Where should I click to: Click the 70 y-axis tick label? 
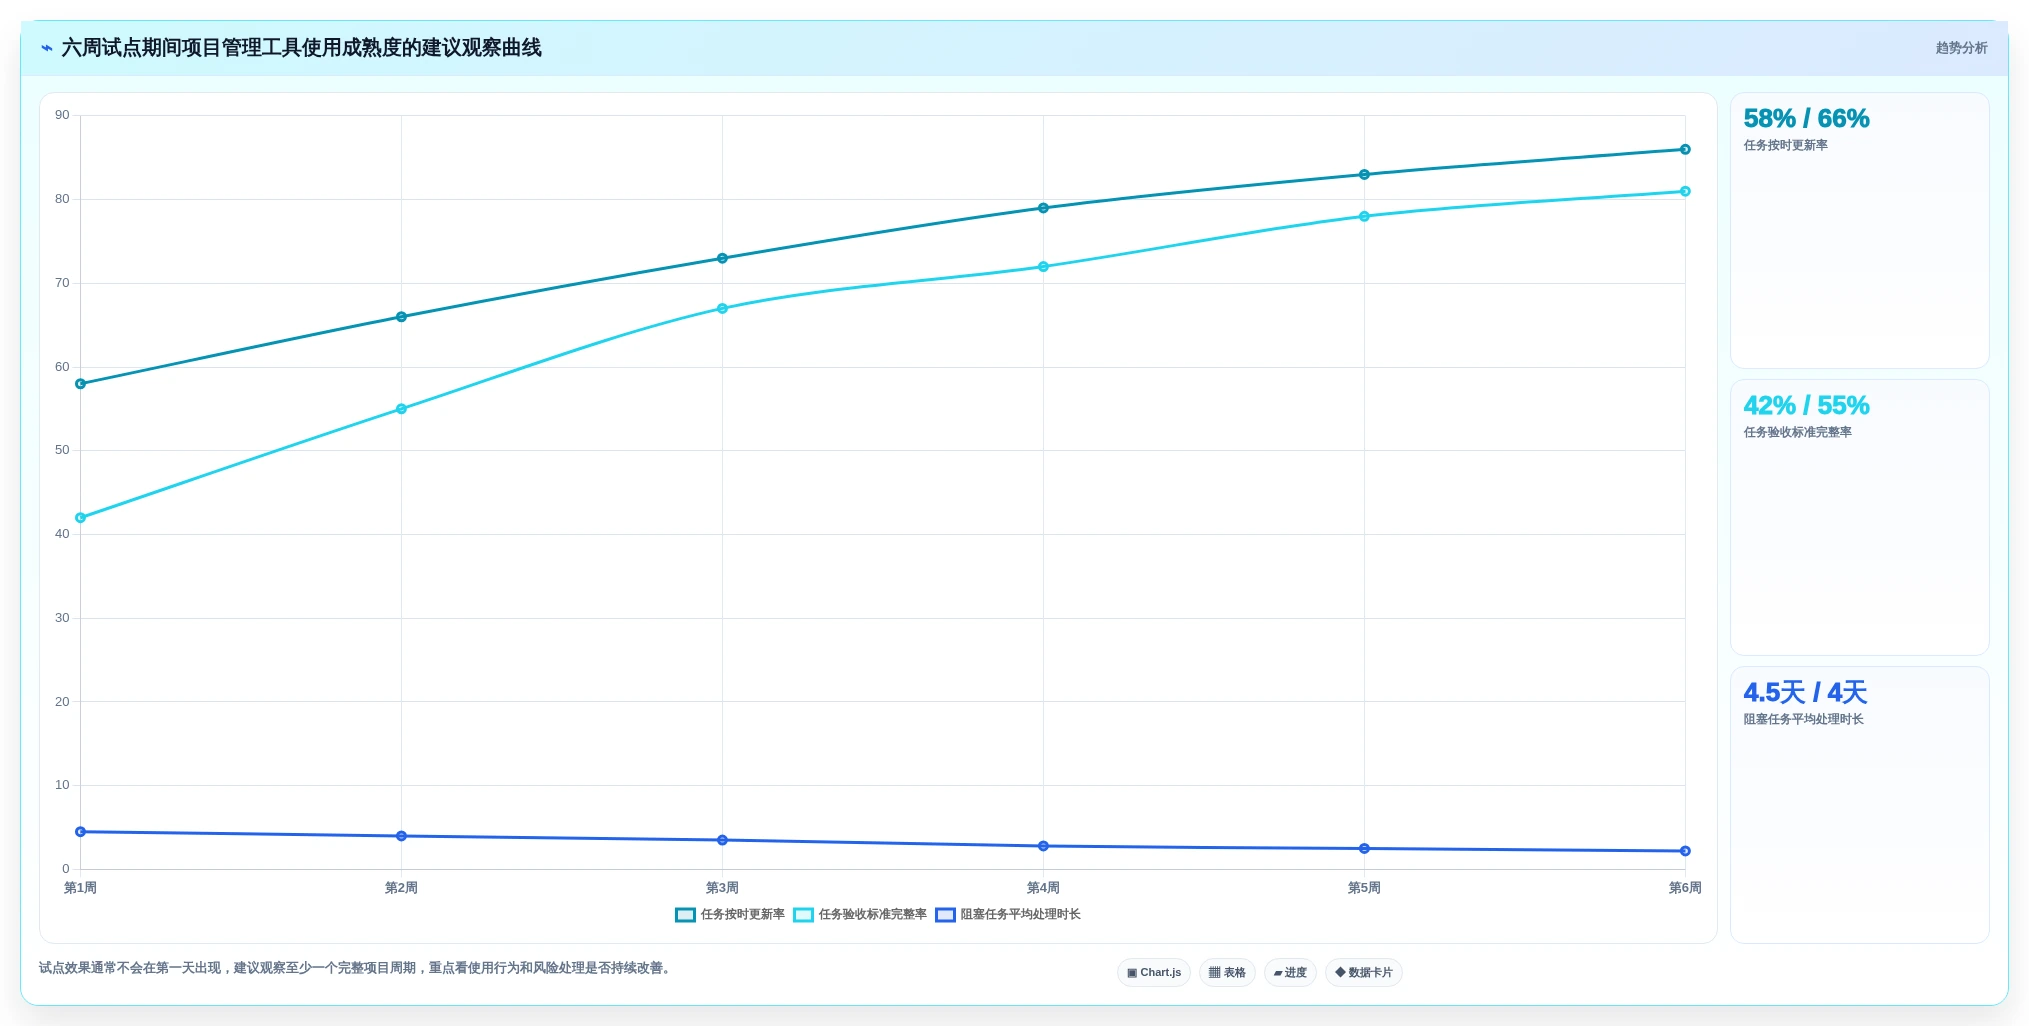tap(62, 283)
